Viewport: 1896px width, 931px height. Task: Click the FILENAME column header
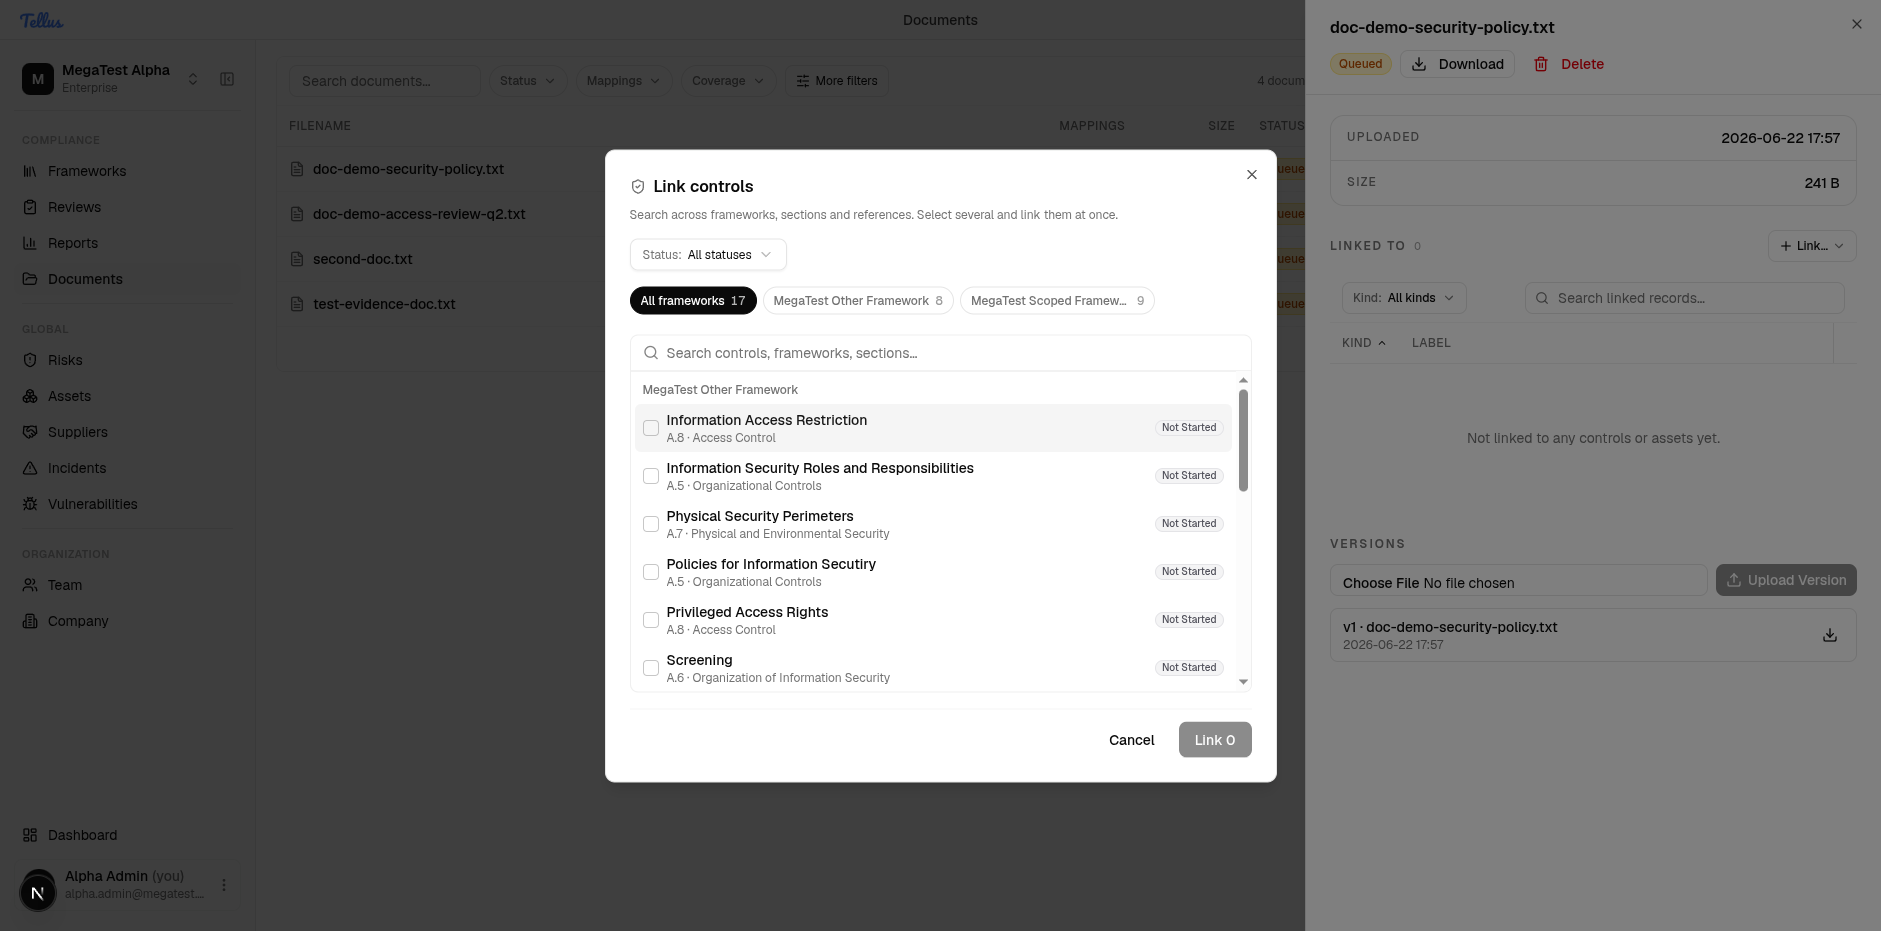320,126
